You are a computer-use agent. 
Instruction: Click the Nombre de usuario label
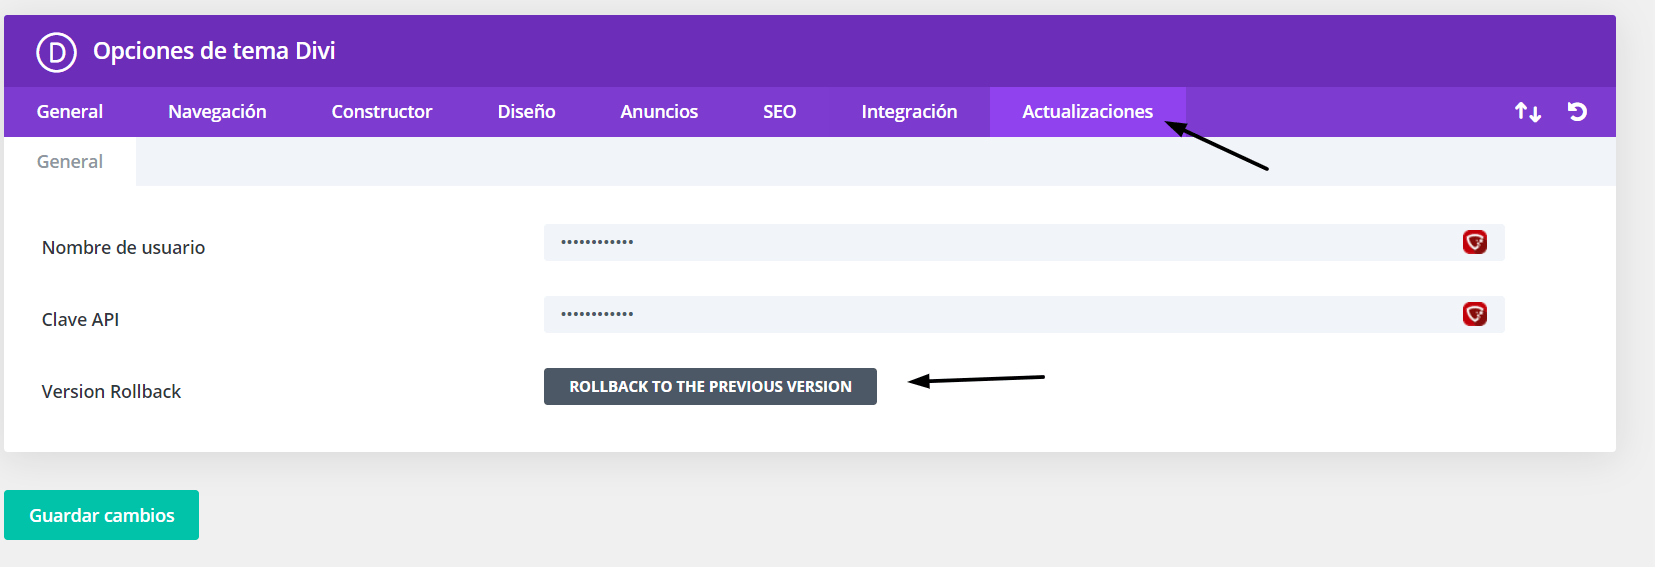coord(123,247)
